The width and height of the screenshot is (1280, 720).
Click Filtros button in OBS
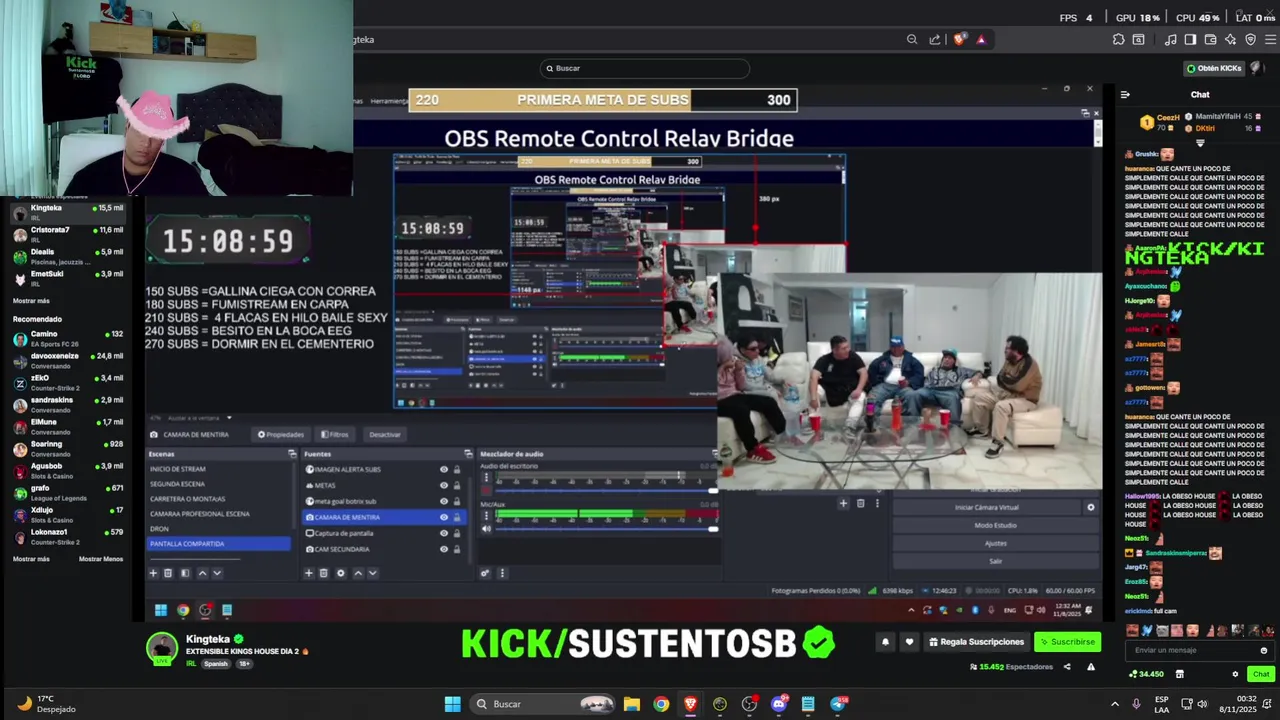pos(335,435)
